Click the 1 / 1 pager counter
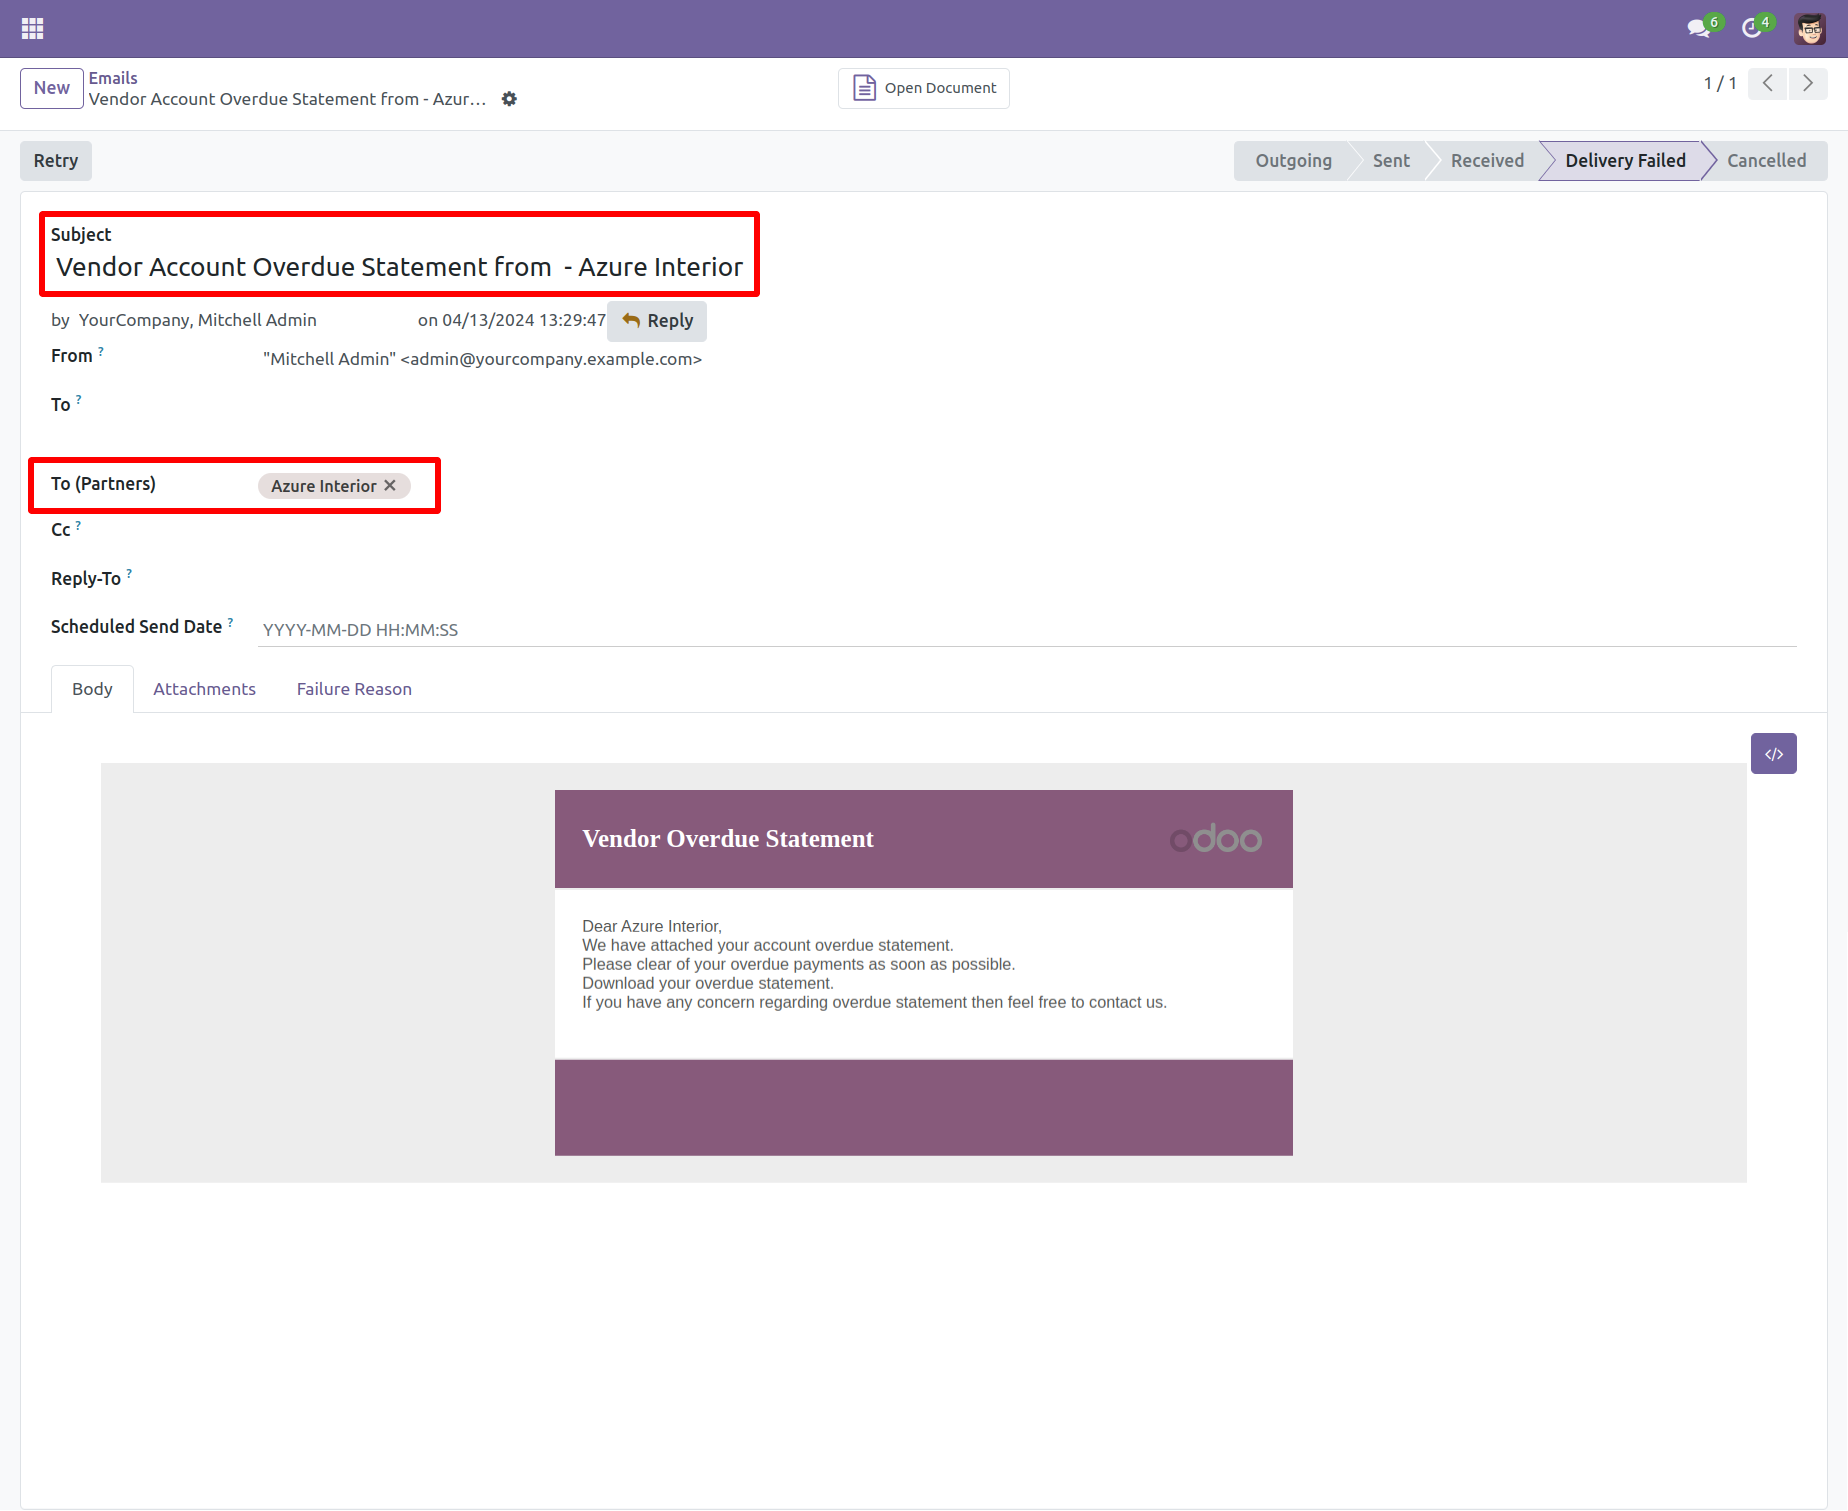 point(1720,83)
